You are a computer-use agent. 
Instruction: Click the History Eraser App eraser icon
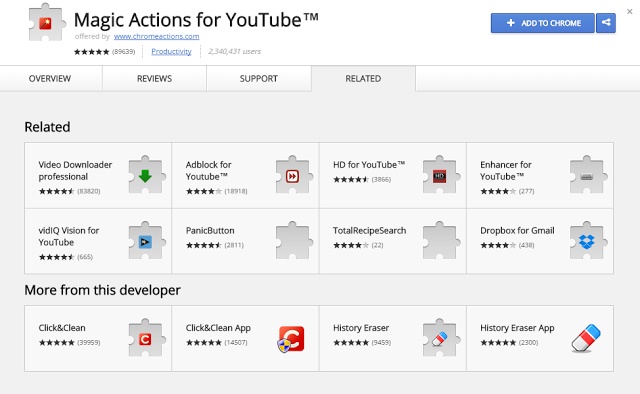(x=586, y=338)
